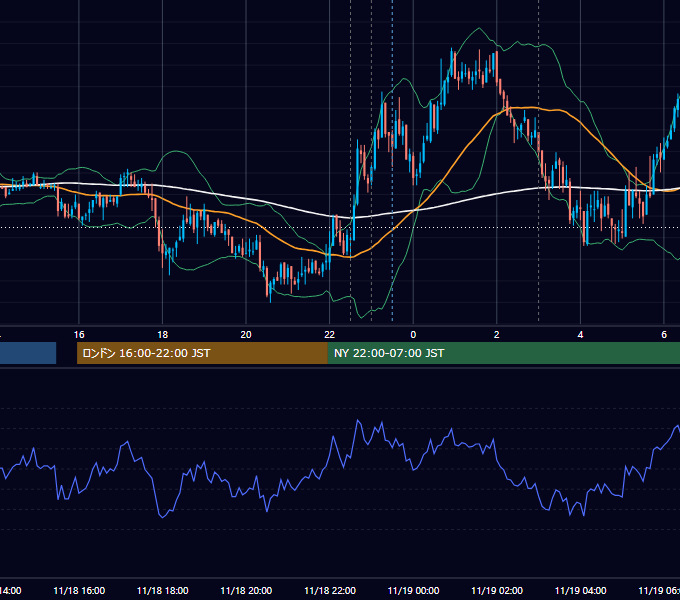The width and height of the screenshot is (680, 600).
Task: Click the 4 hour label on upper axis
Action: tap(580, 335)
